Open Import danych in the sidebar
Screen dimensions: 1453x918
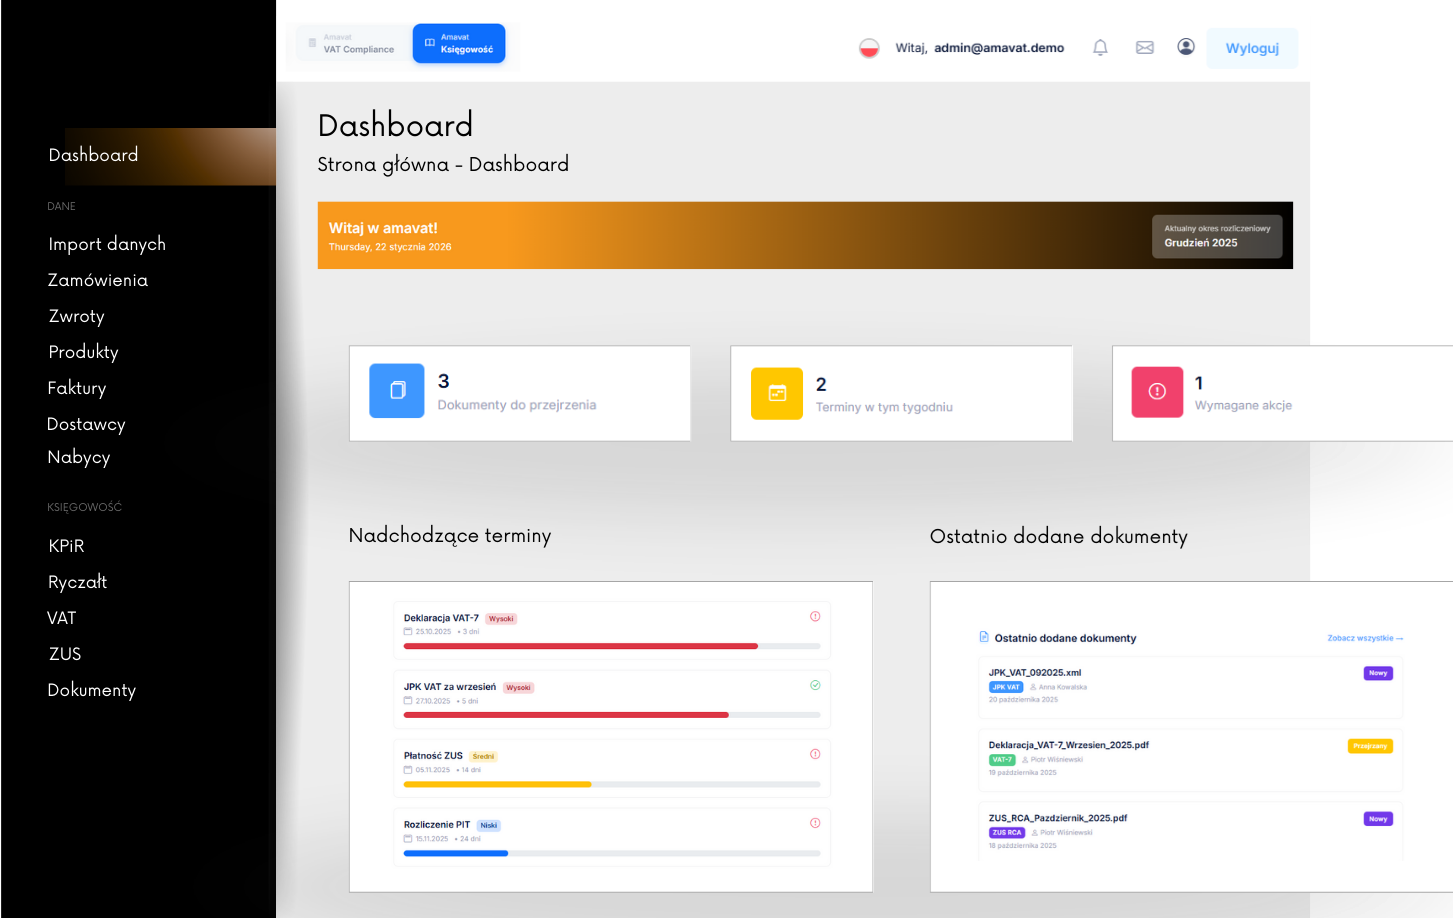(107, 244)
